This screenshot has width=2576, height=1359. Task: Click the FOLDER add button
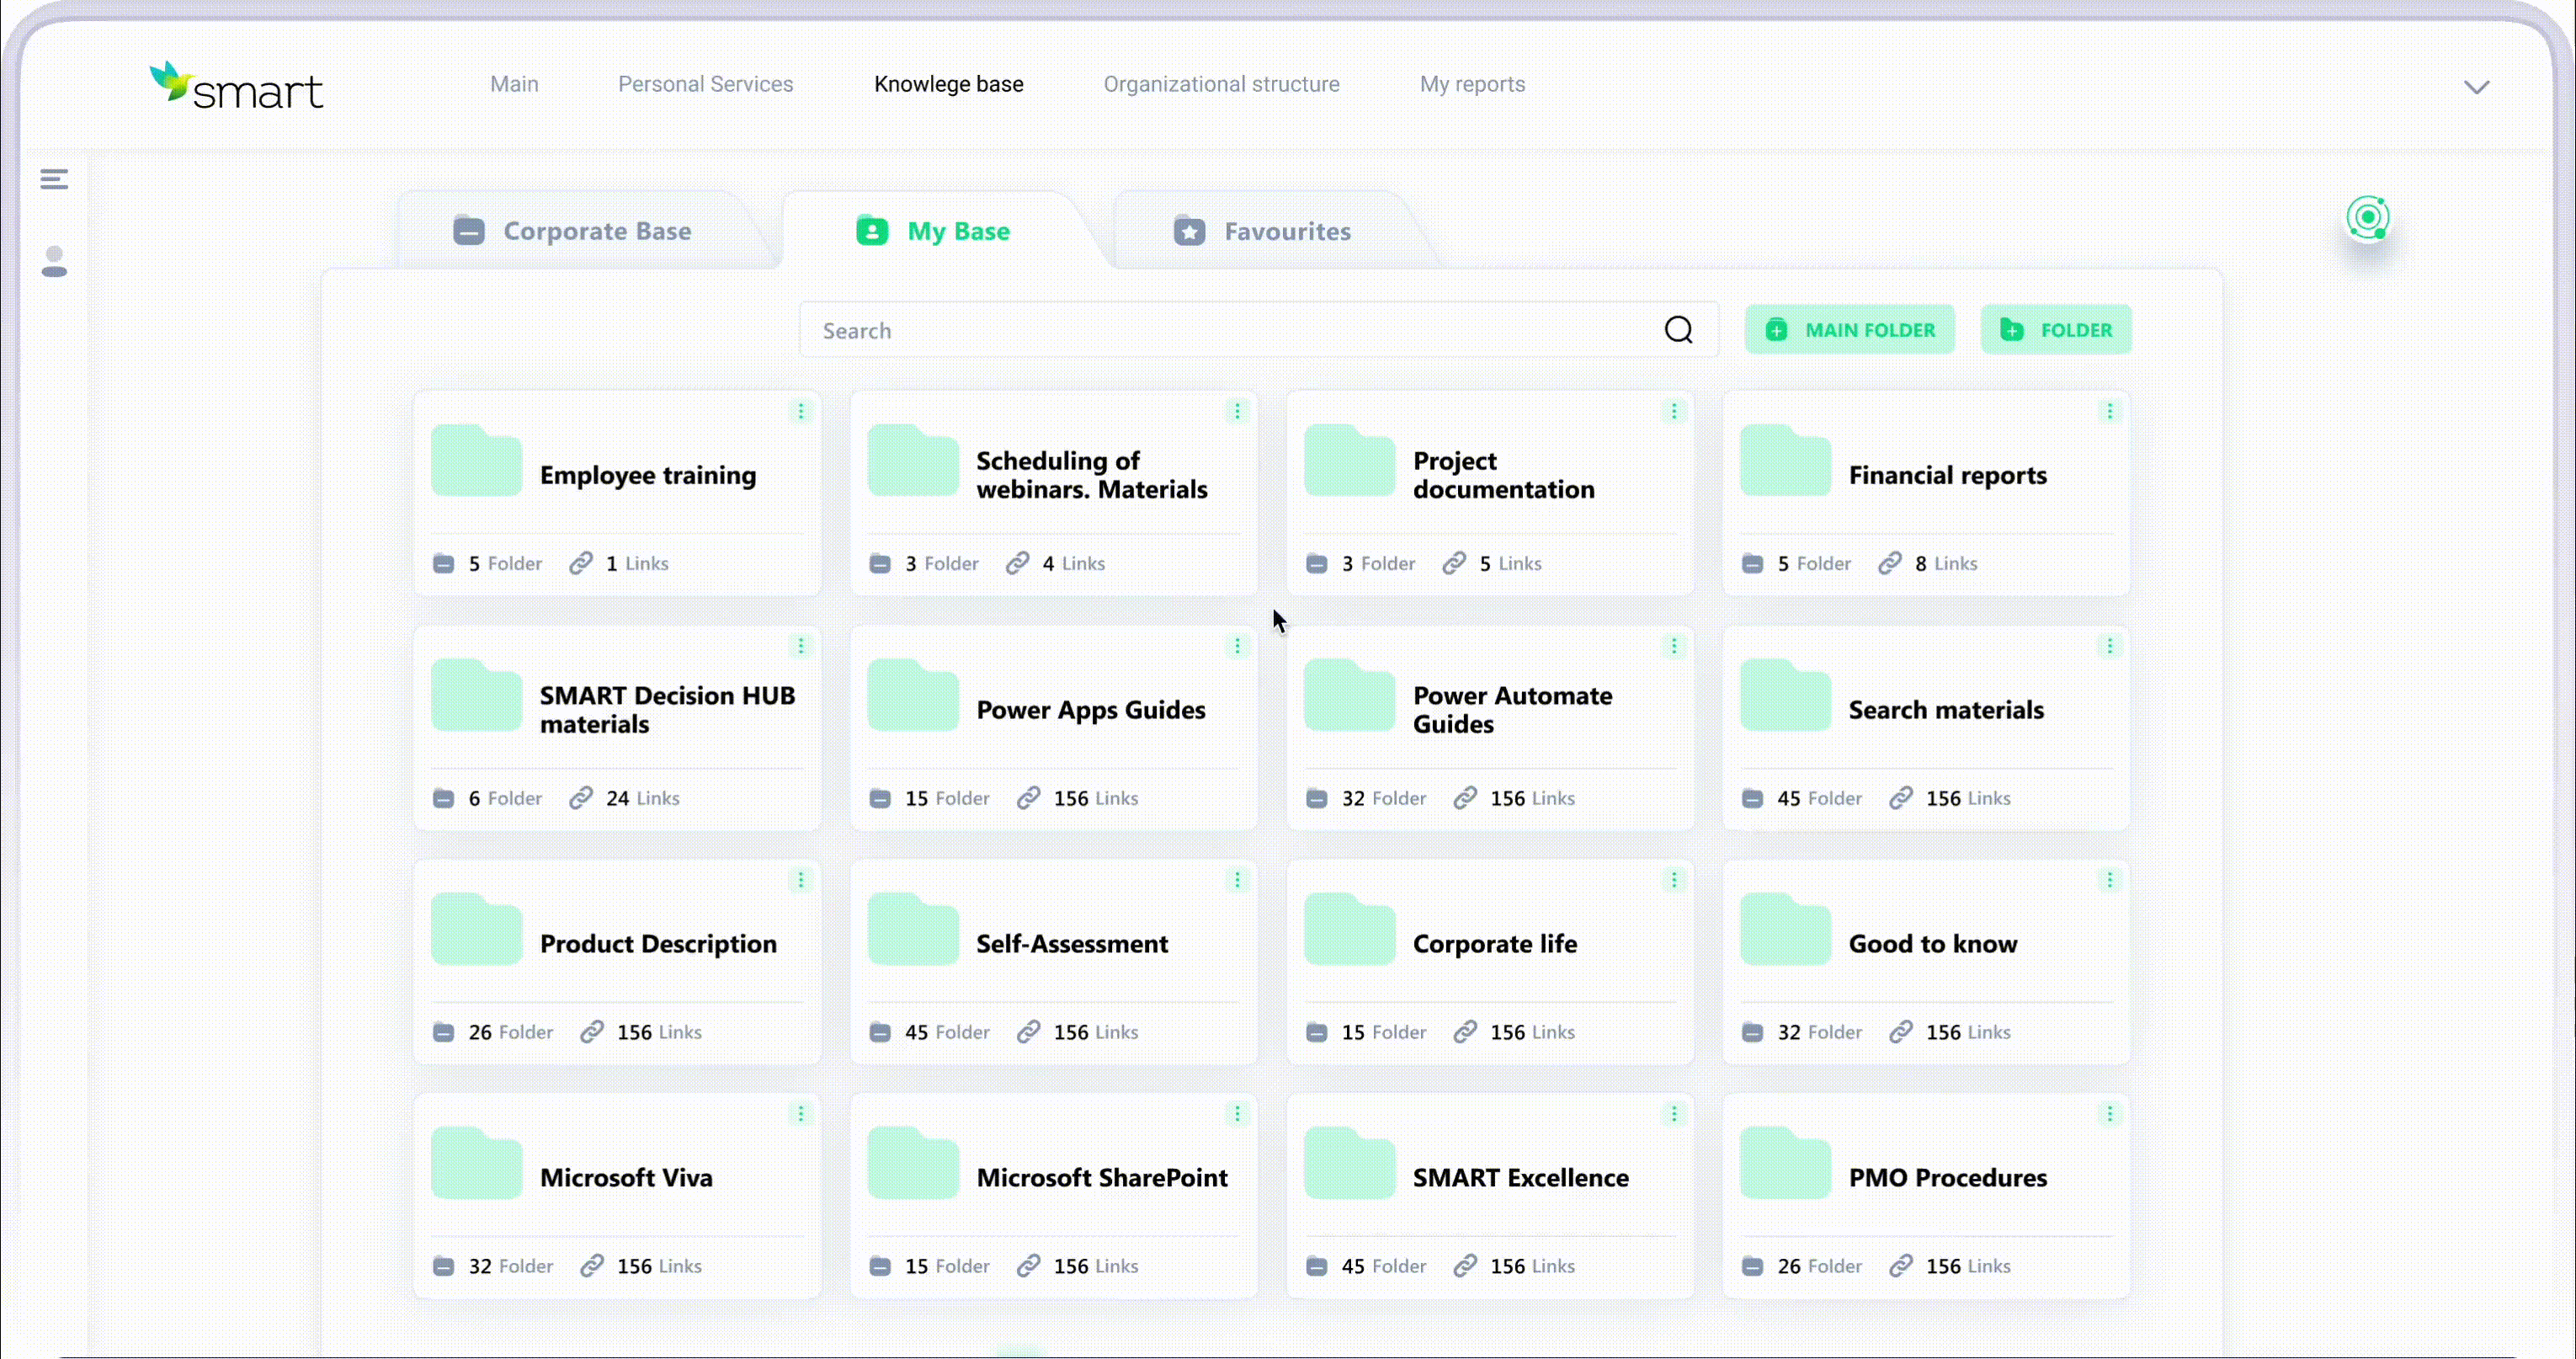tap(2056, 330)
